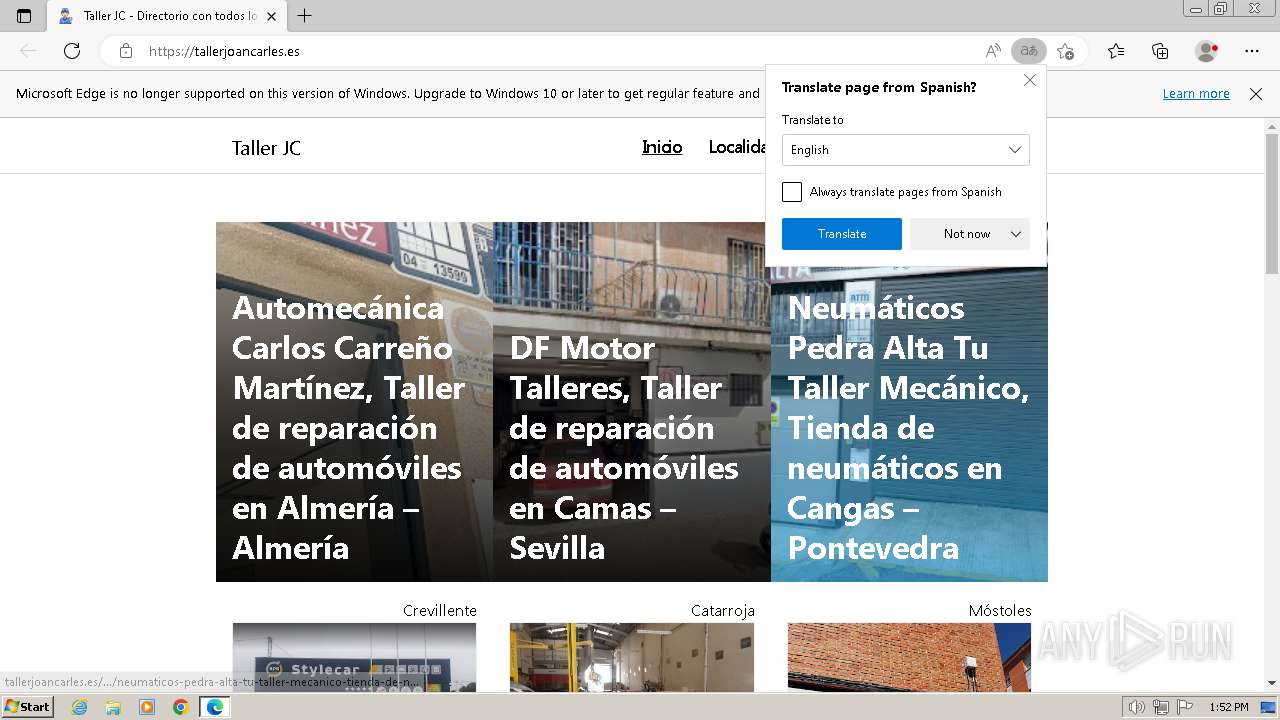Screen dimensions: 1280x720
Task: Open the Localidades menu item
Action: tap(737, 147)
